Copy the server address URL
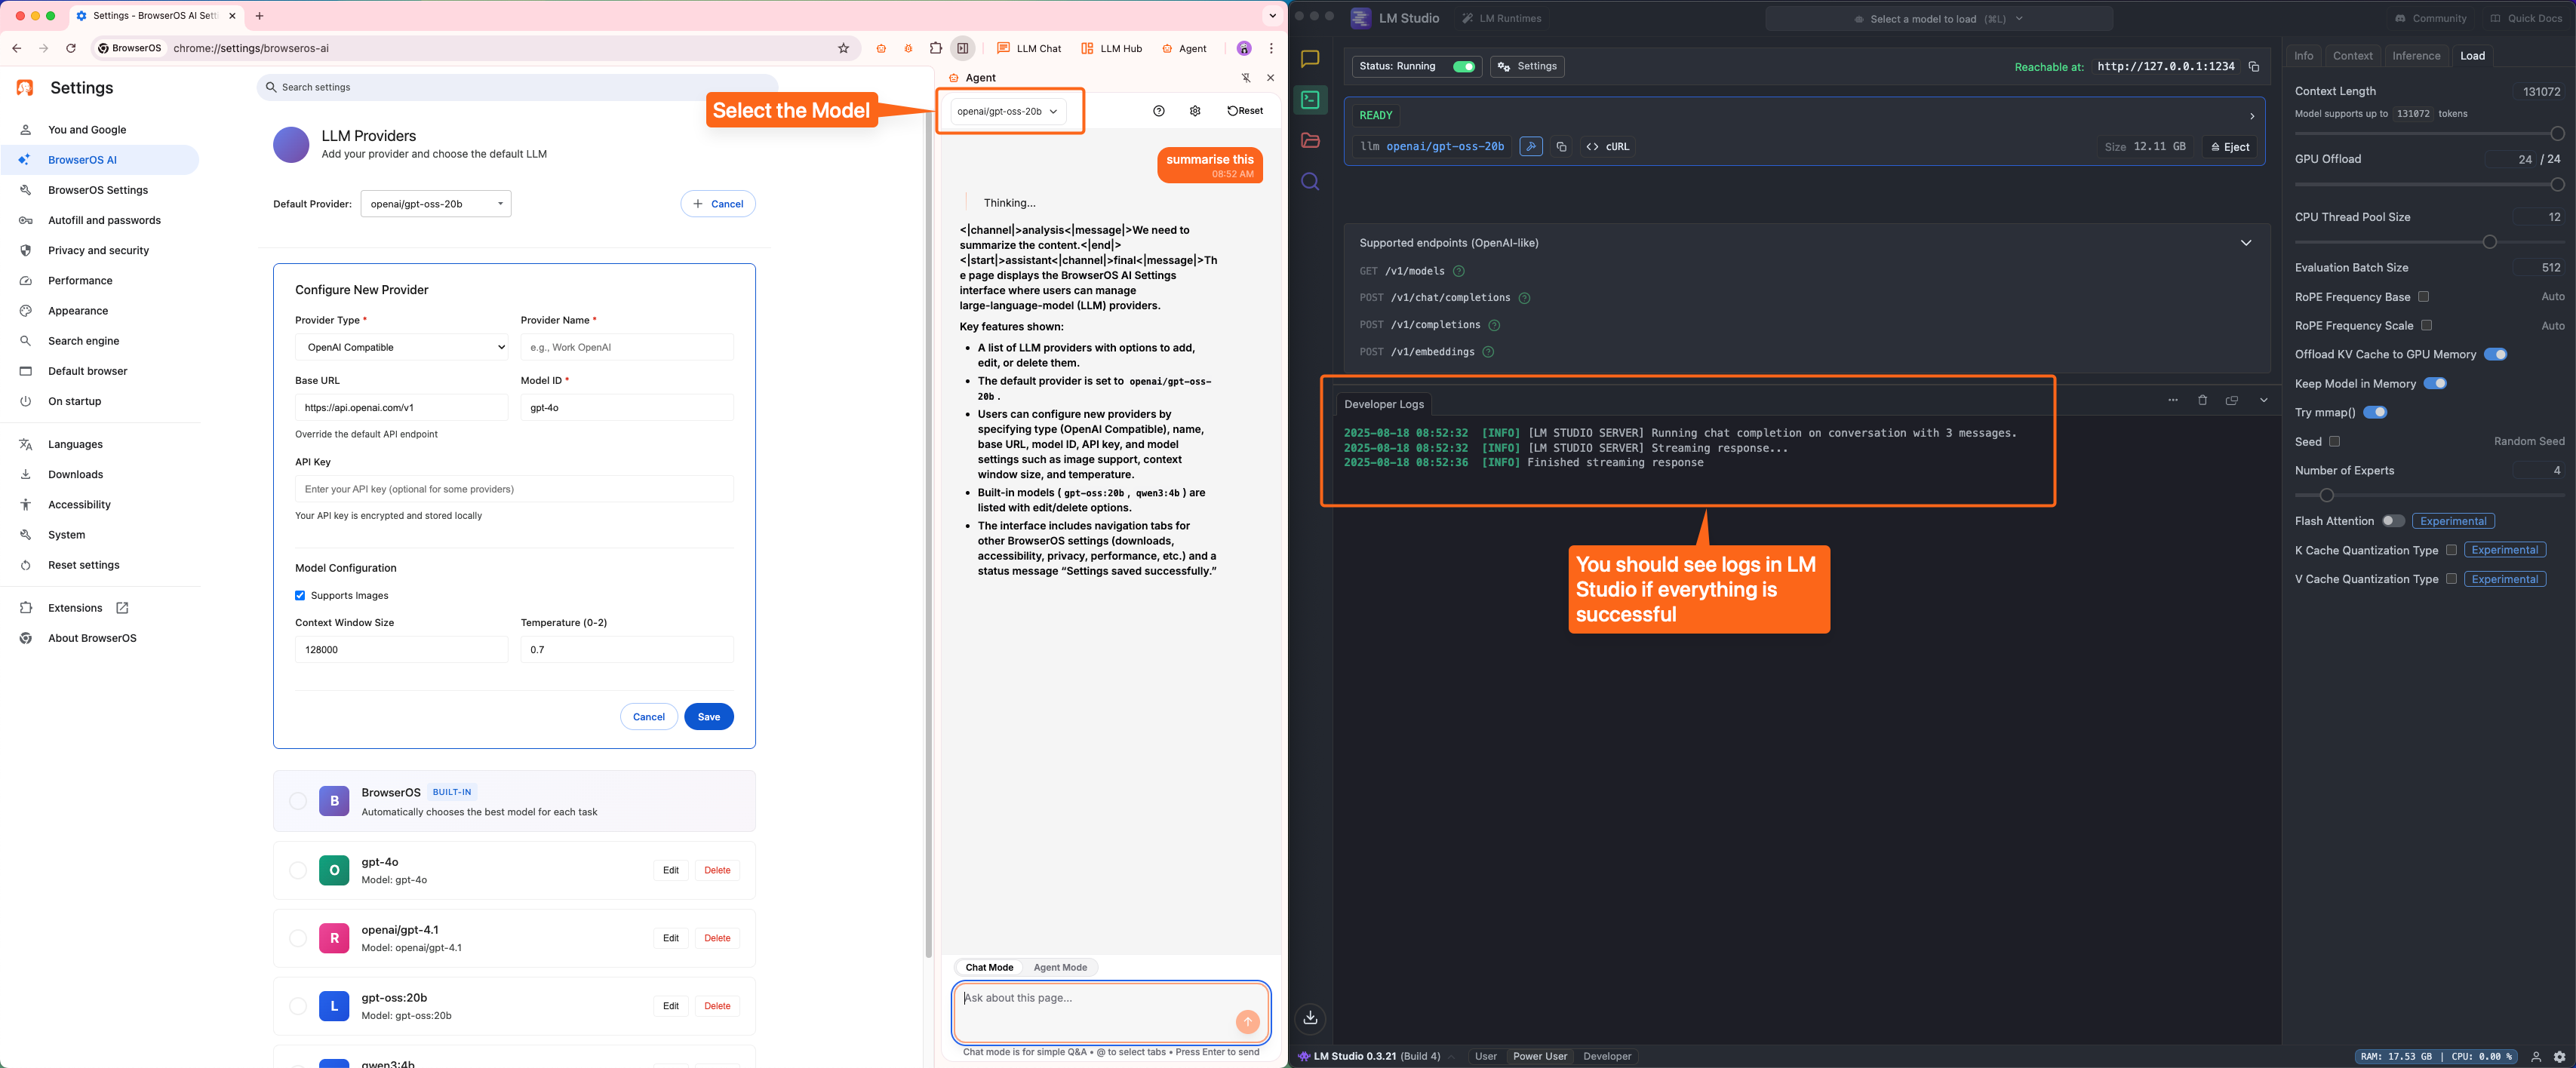 [2253, 67]
